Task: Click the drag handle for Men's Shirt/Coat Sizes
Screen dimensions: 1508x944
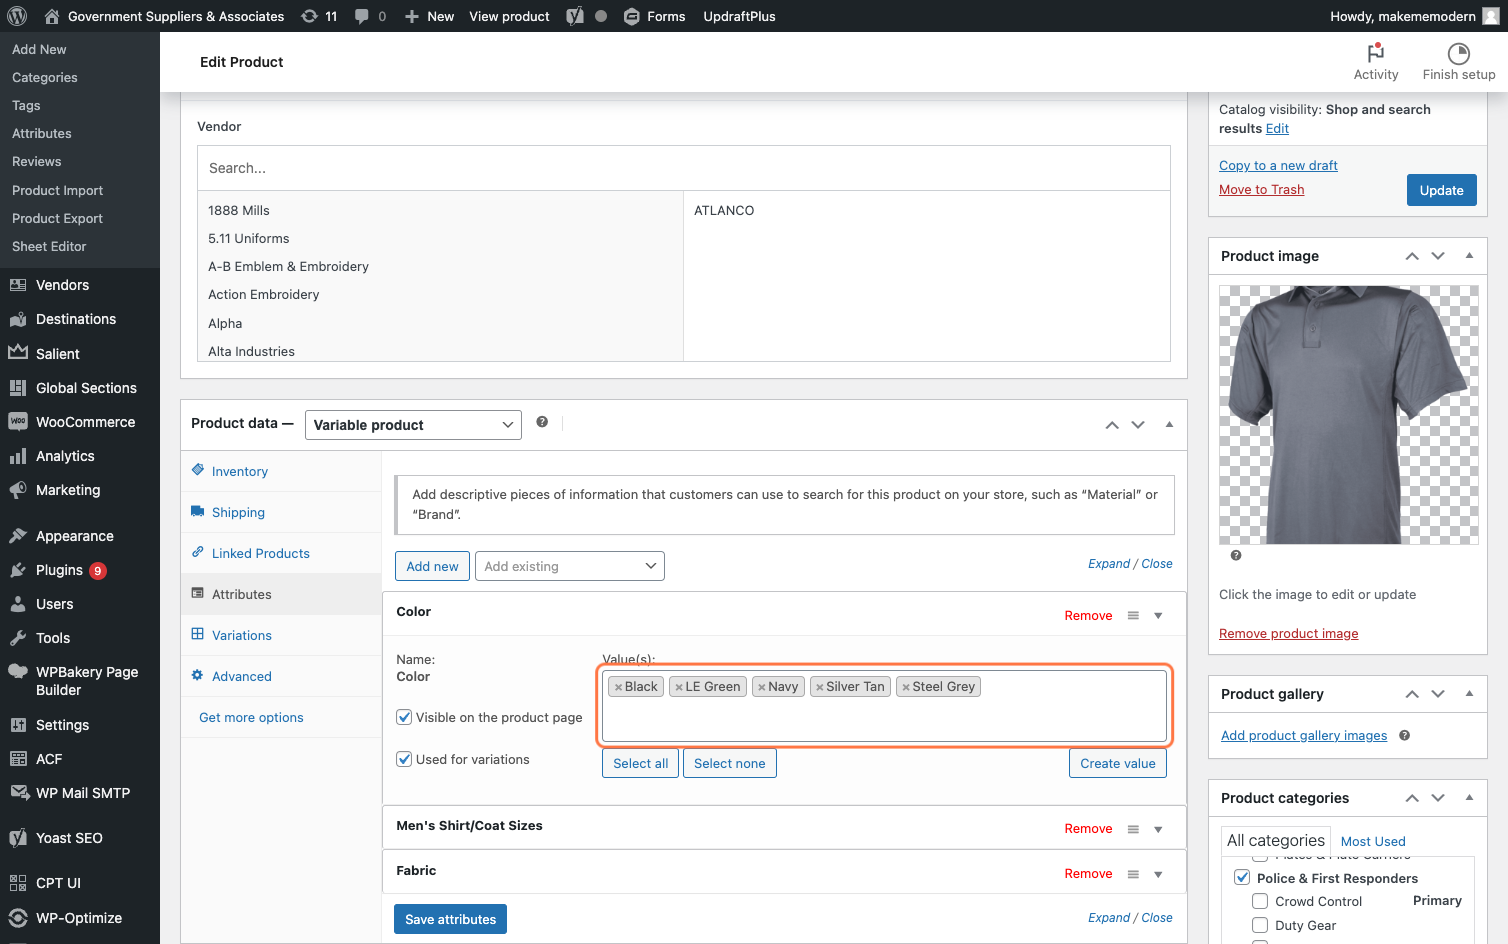Action: click(1133, 829)
